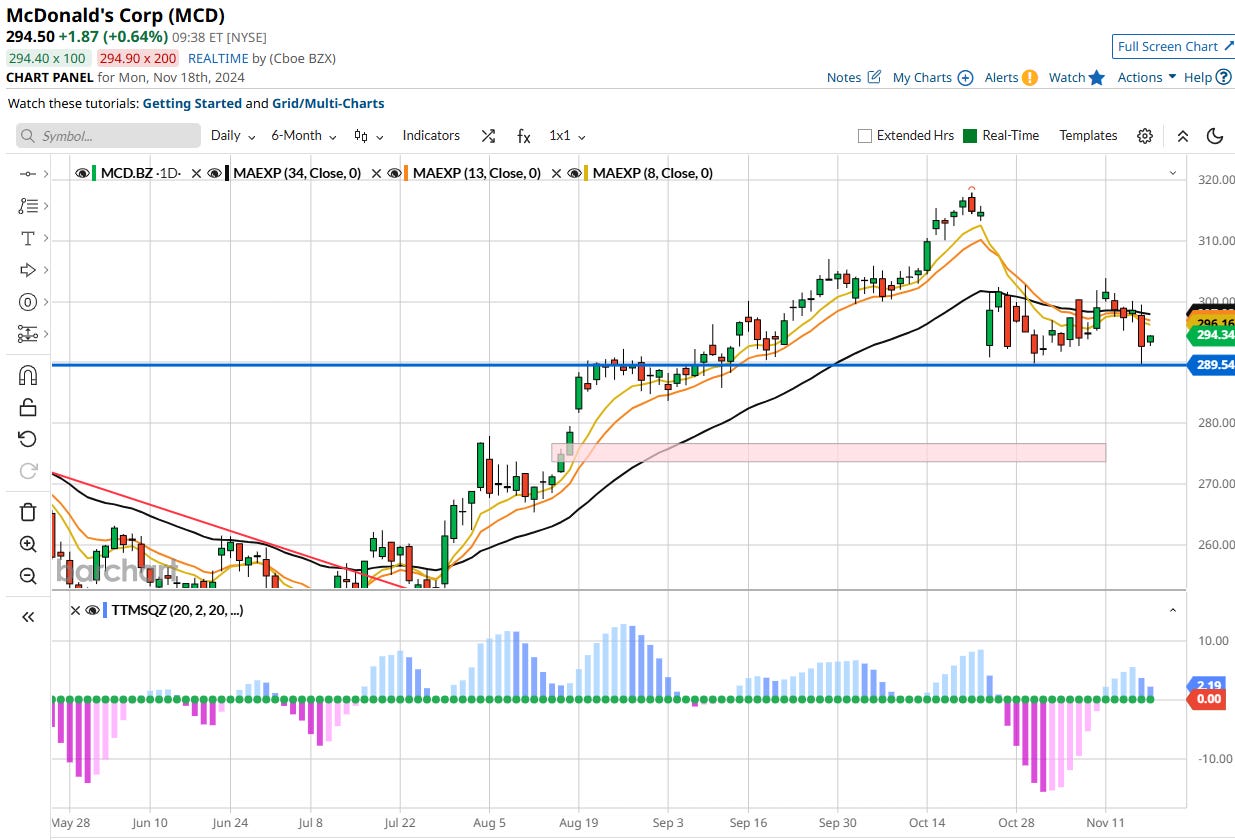Open the 1x1 grid layout dropdown
The image size is (1235, 840).
[x=568, y=135]
